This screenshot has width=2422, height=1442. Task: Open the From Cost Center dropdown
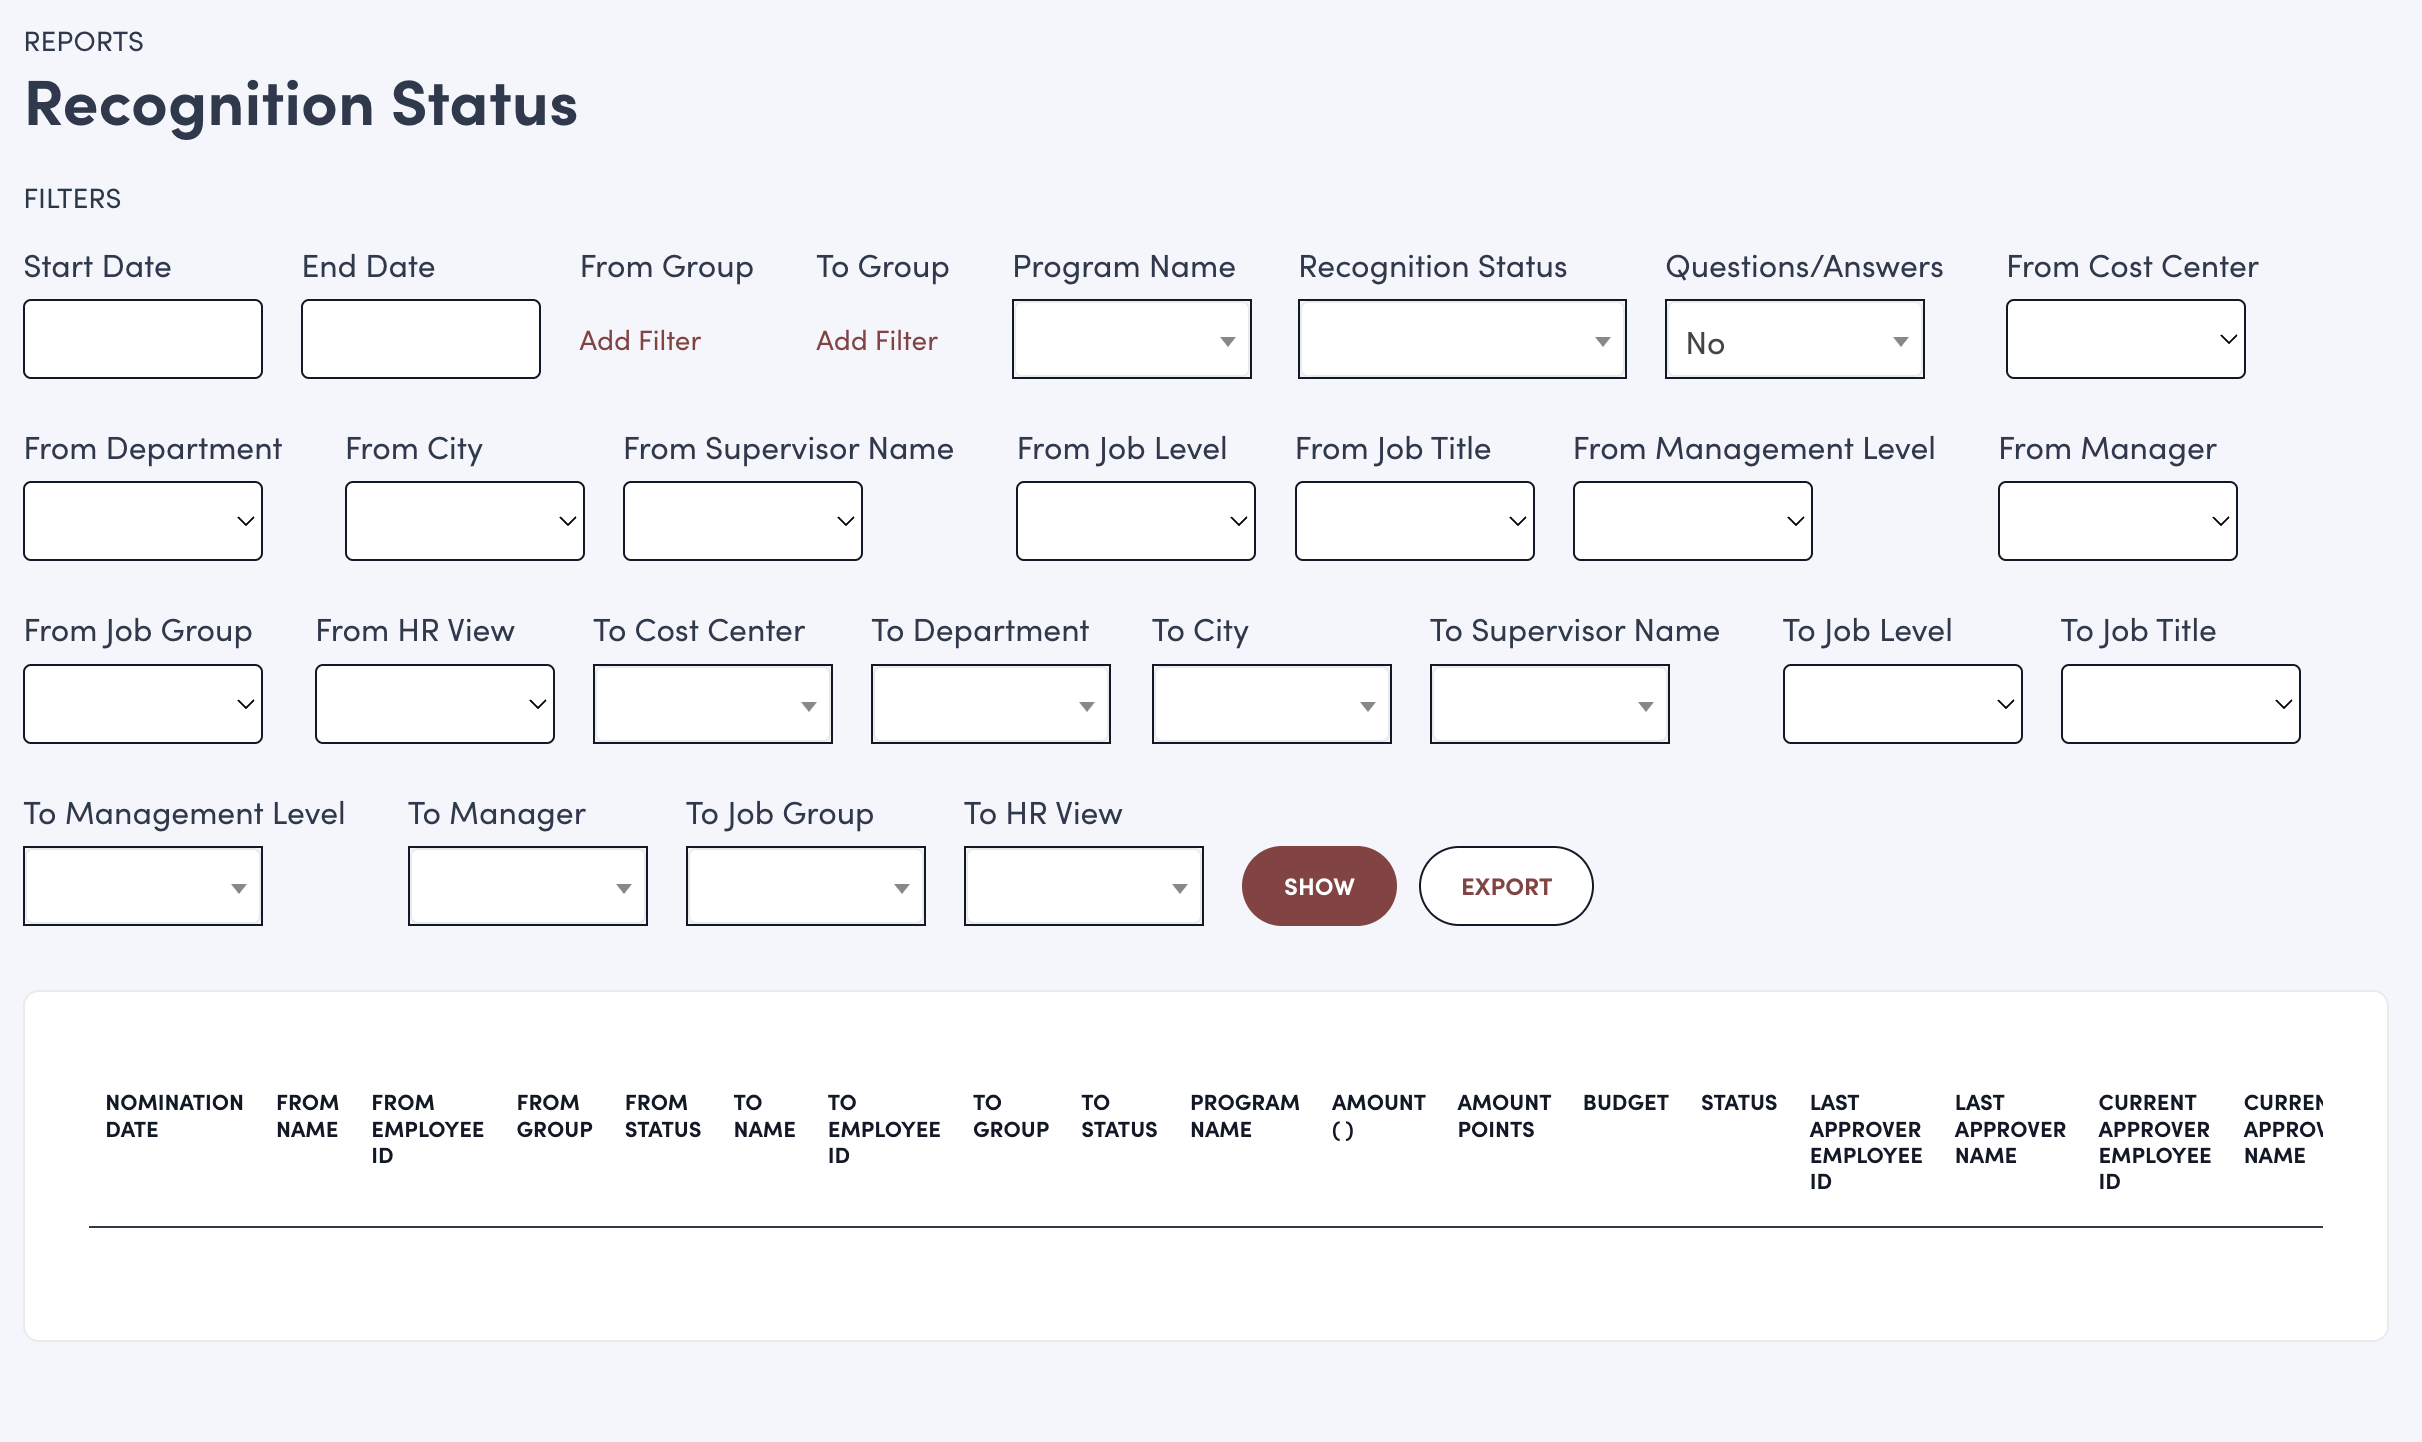coord(2125,340)
